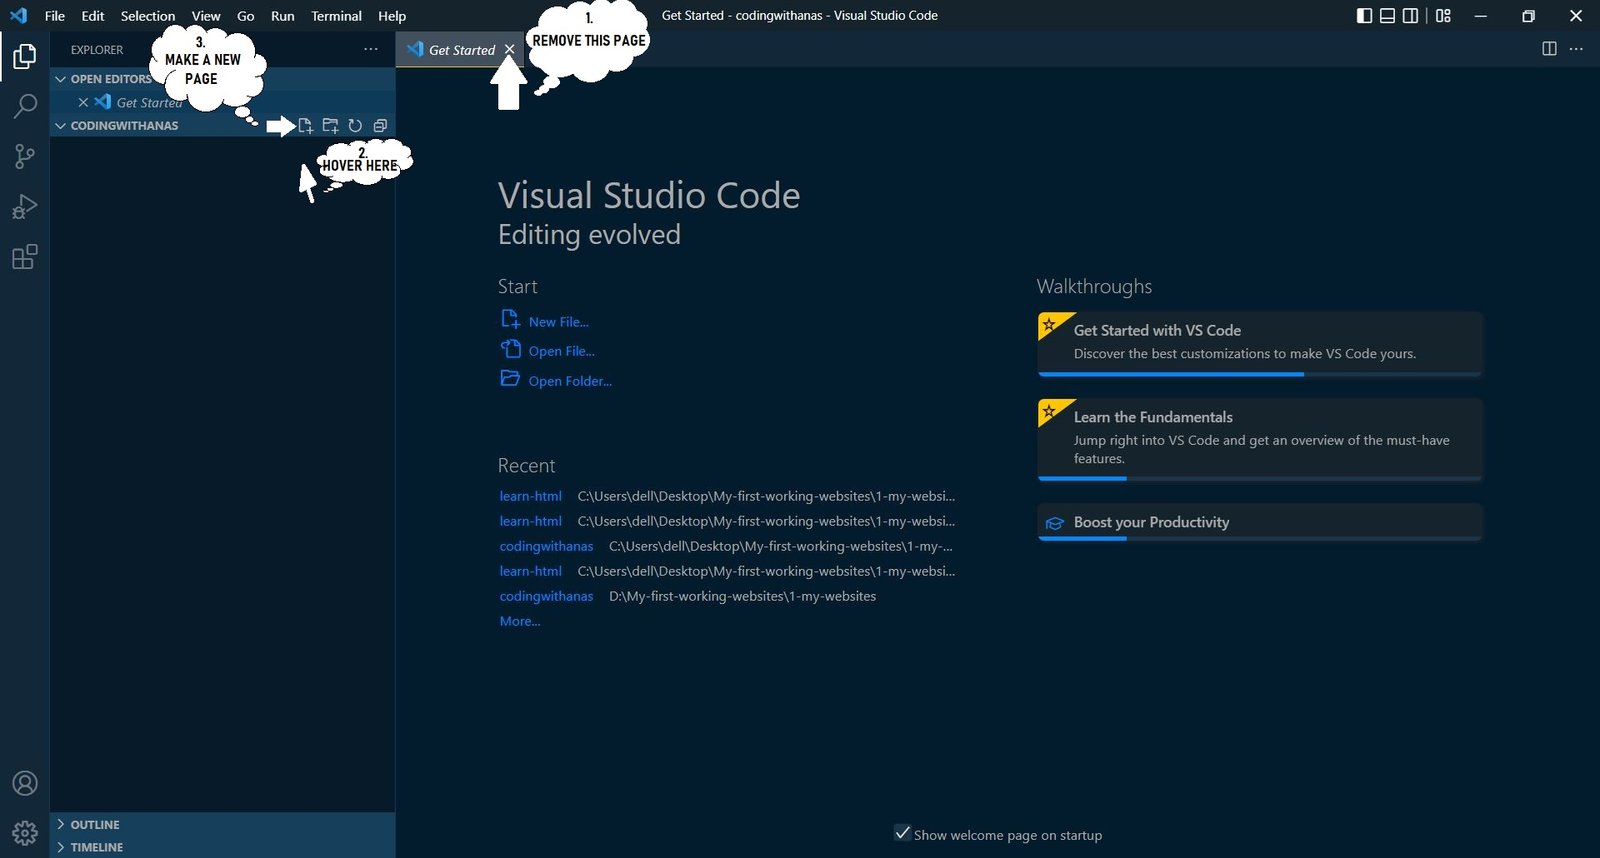Open the Extensions view
The height and width of the screenshot is (858, 1600).
click(x=25, y=257)
